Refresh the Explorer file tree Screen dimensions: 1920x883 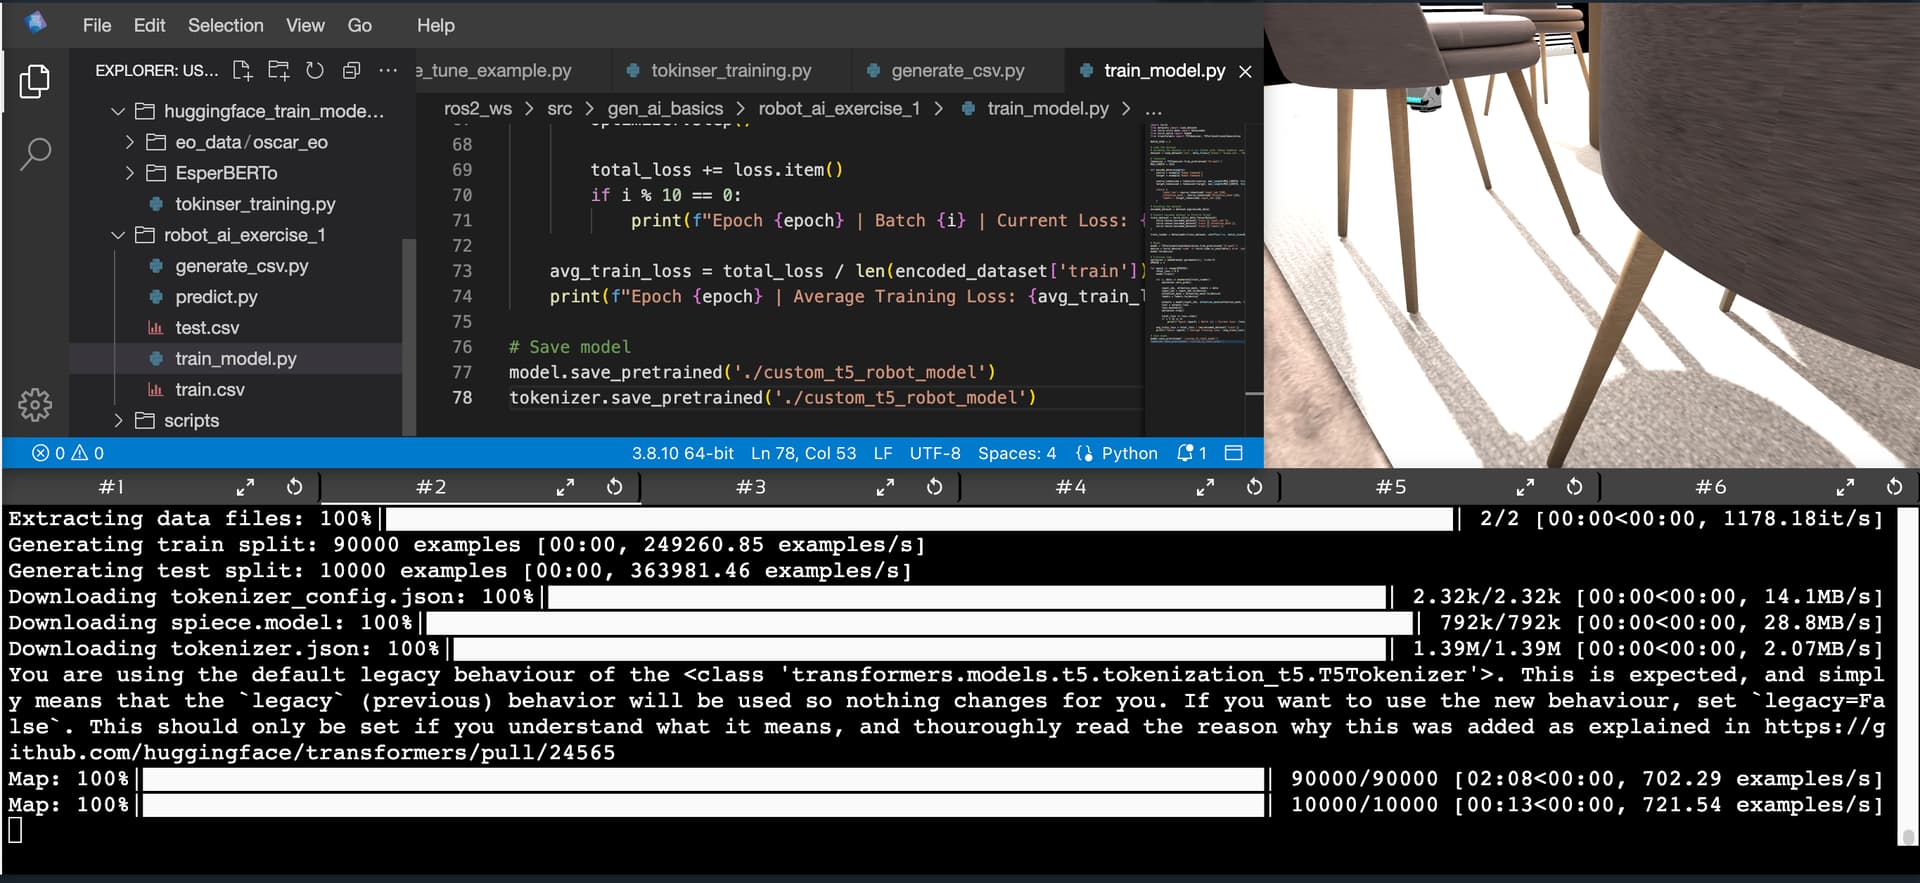(315, 70)
